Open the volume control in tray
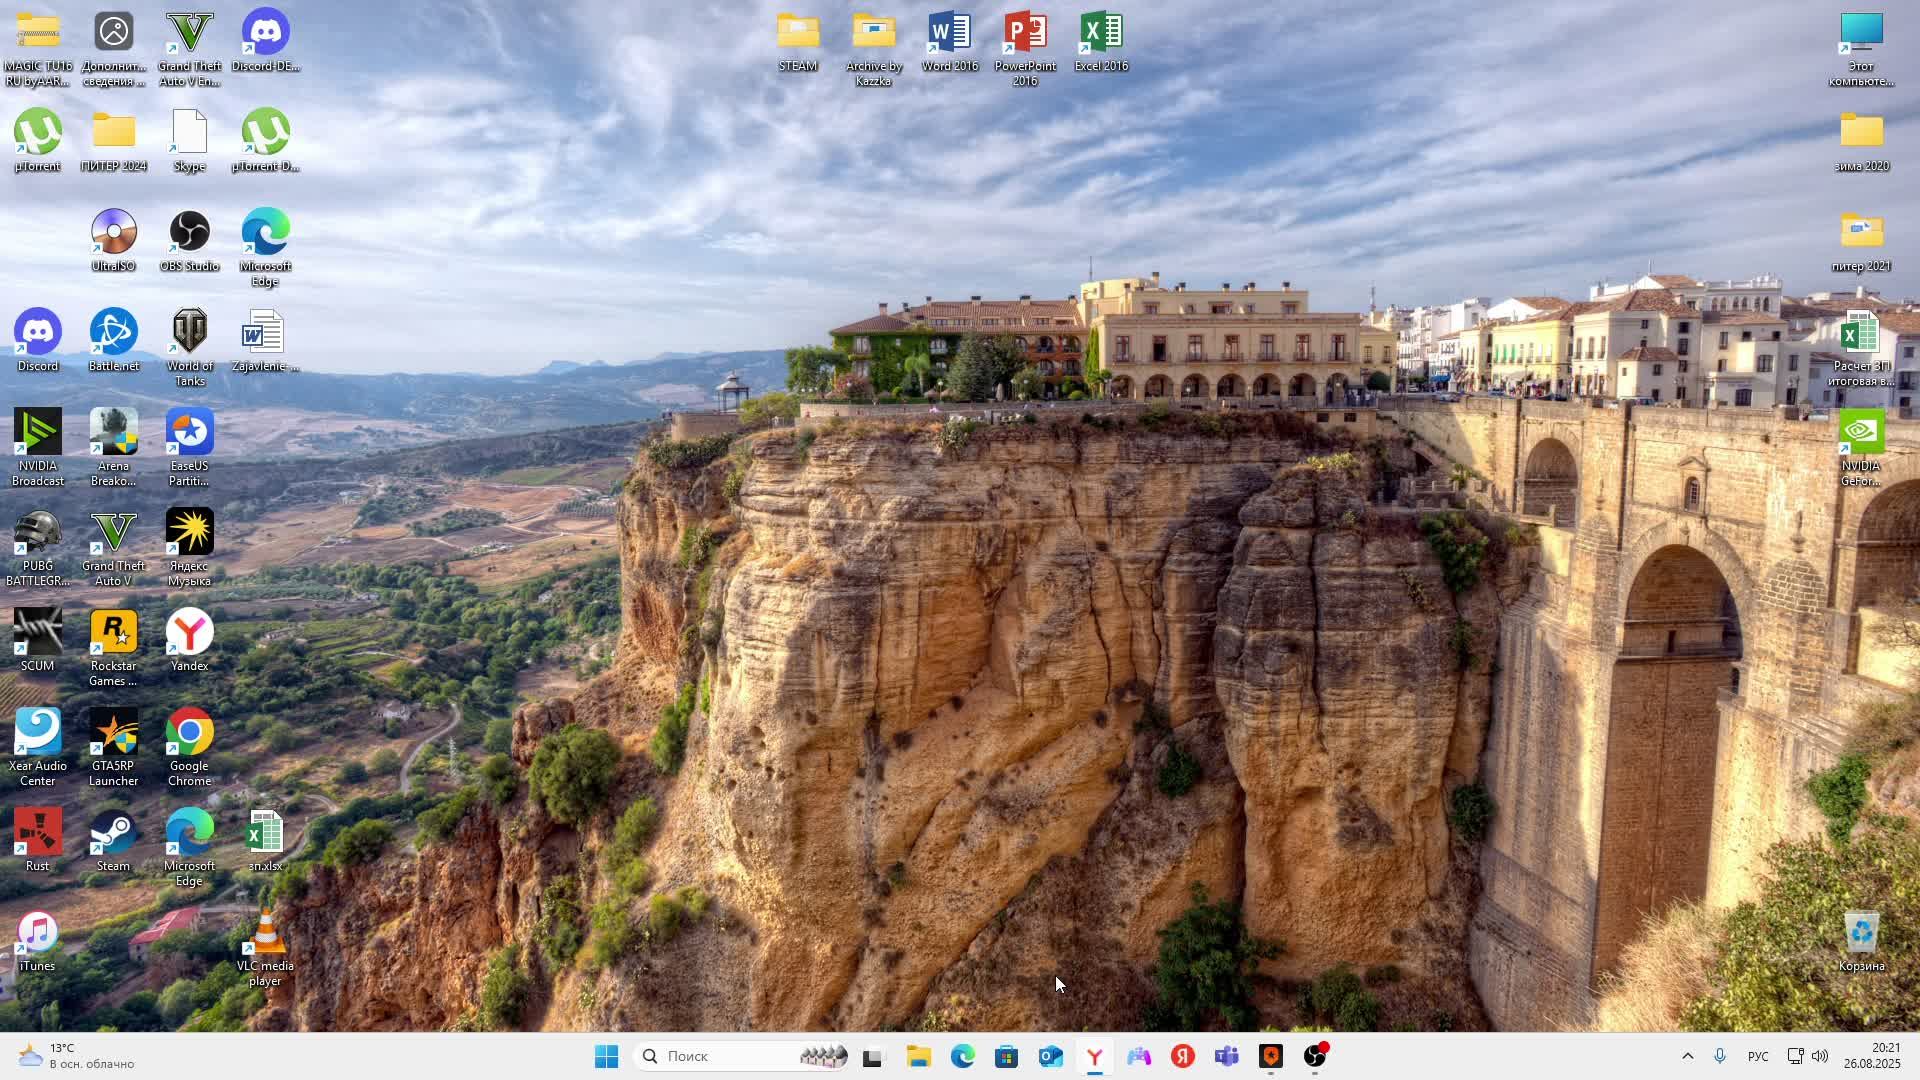The height and width of the screenshot is (1080, 1920). click(x=1820, y=1056)
